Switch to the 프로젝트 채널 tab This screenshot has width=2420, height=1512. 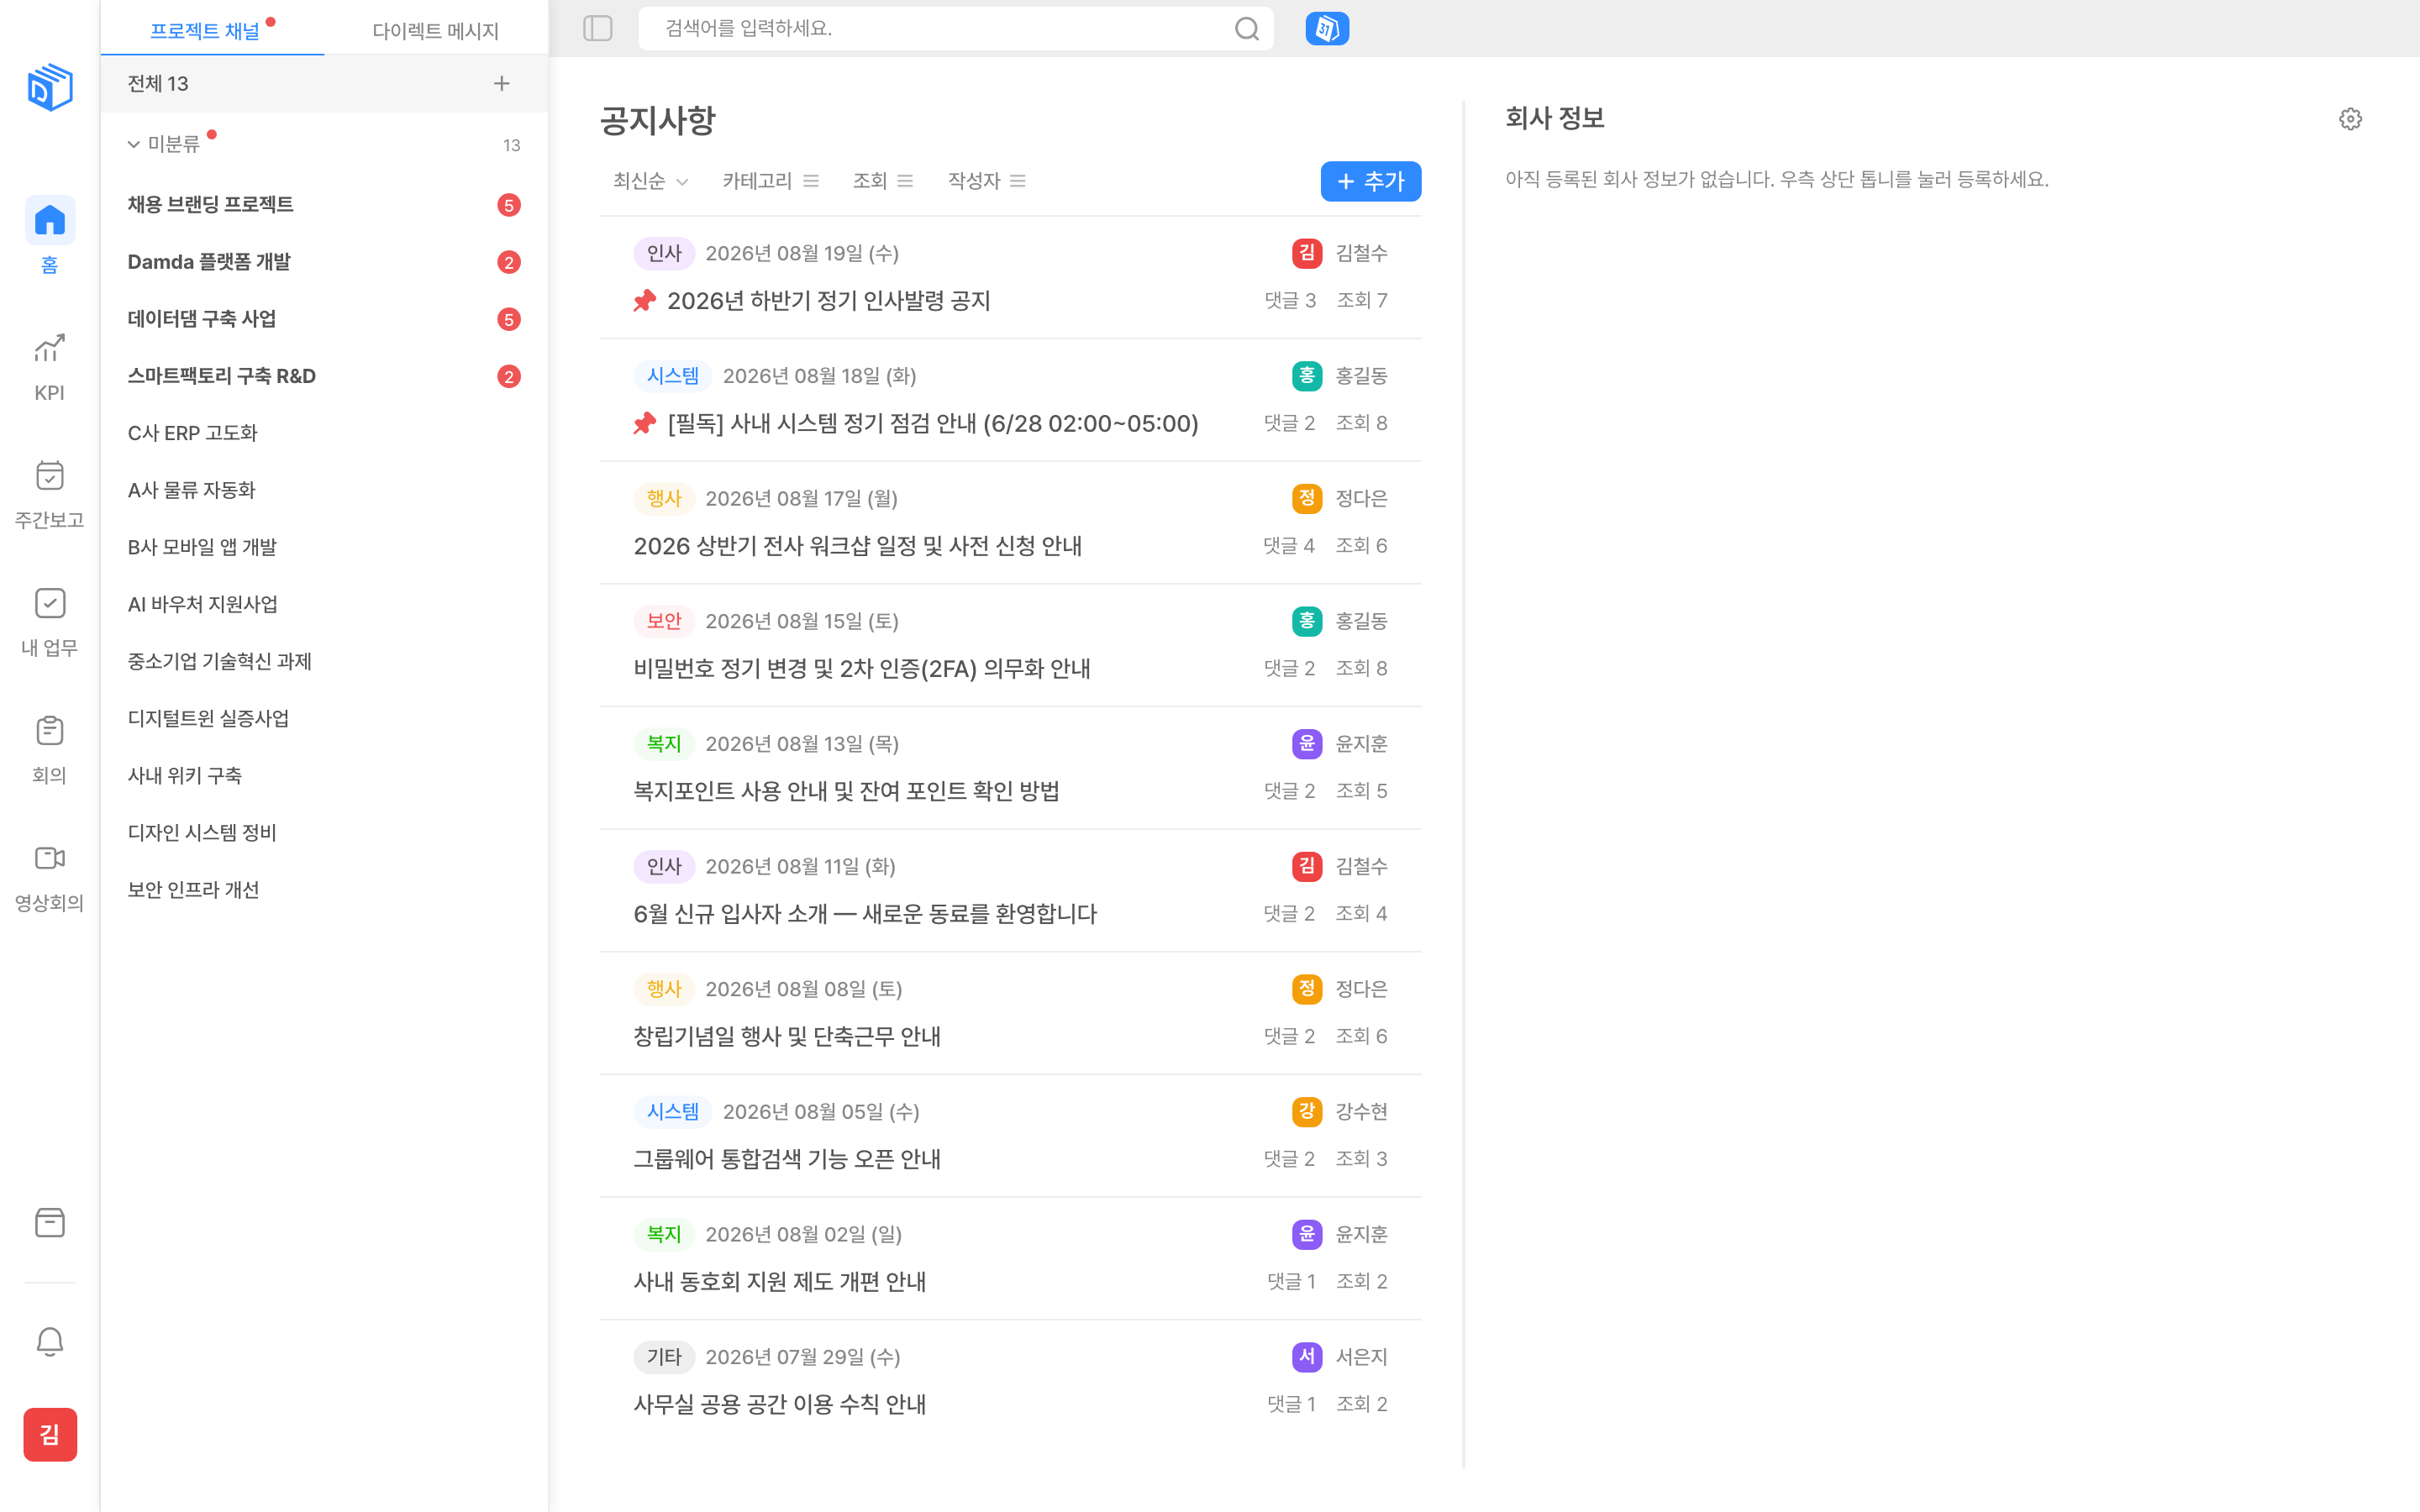pyautogui.click(x=212, y=30)
